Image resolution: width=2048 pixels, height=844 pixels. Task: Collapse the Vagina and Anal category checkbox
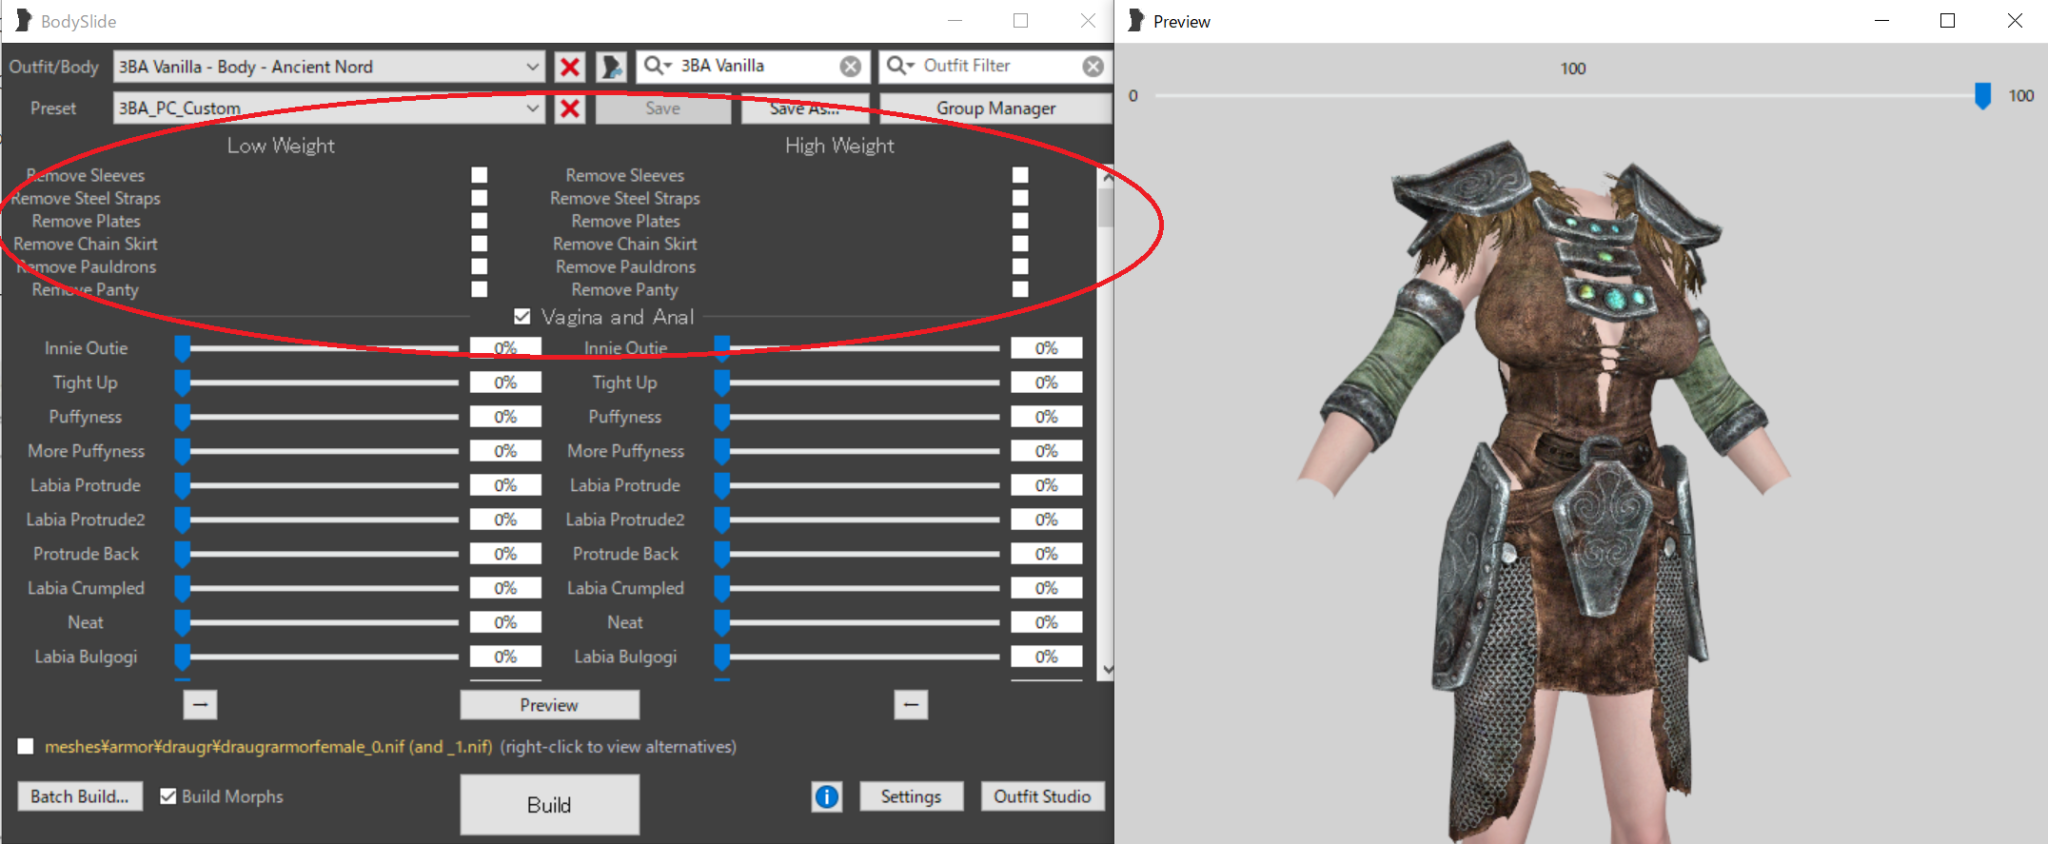point(522,317)
